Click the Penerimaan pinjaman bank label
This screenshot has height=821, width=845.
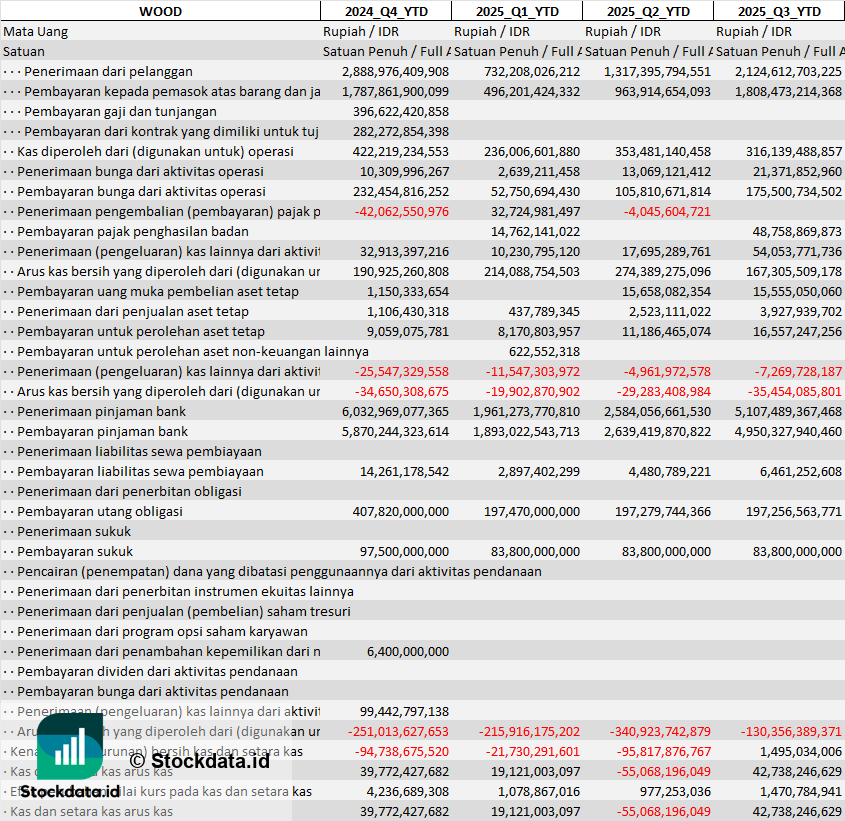pos(101,411)
